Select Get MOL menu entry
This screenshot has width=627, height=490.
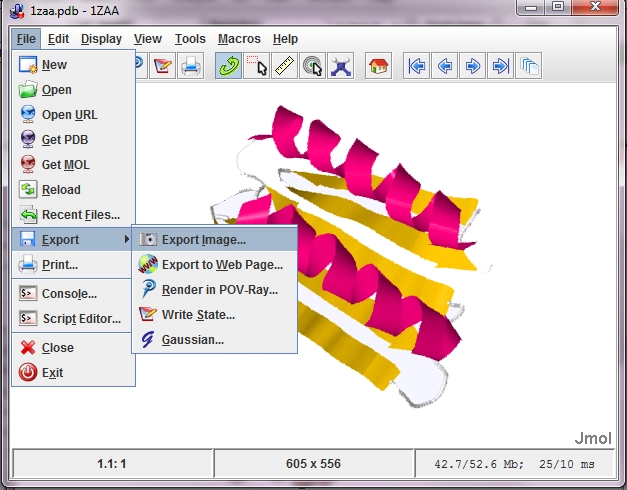pyautogui.click(x=73, y=164)
